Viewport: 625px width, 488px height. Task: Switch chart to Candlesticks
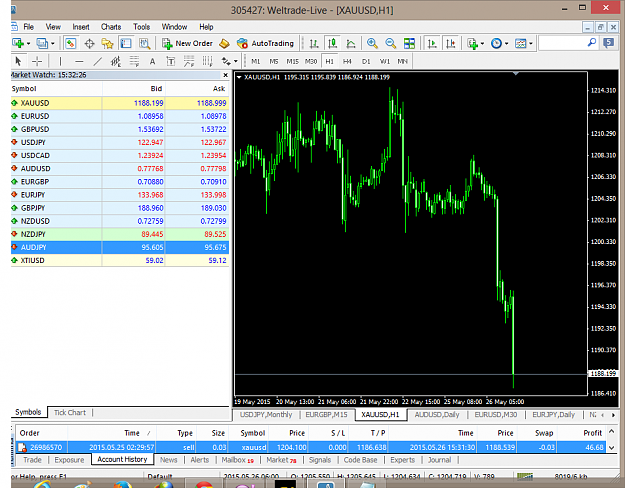pos(332,43)
